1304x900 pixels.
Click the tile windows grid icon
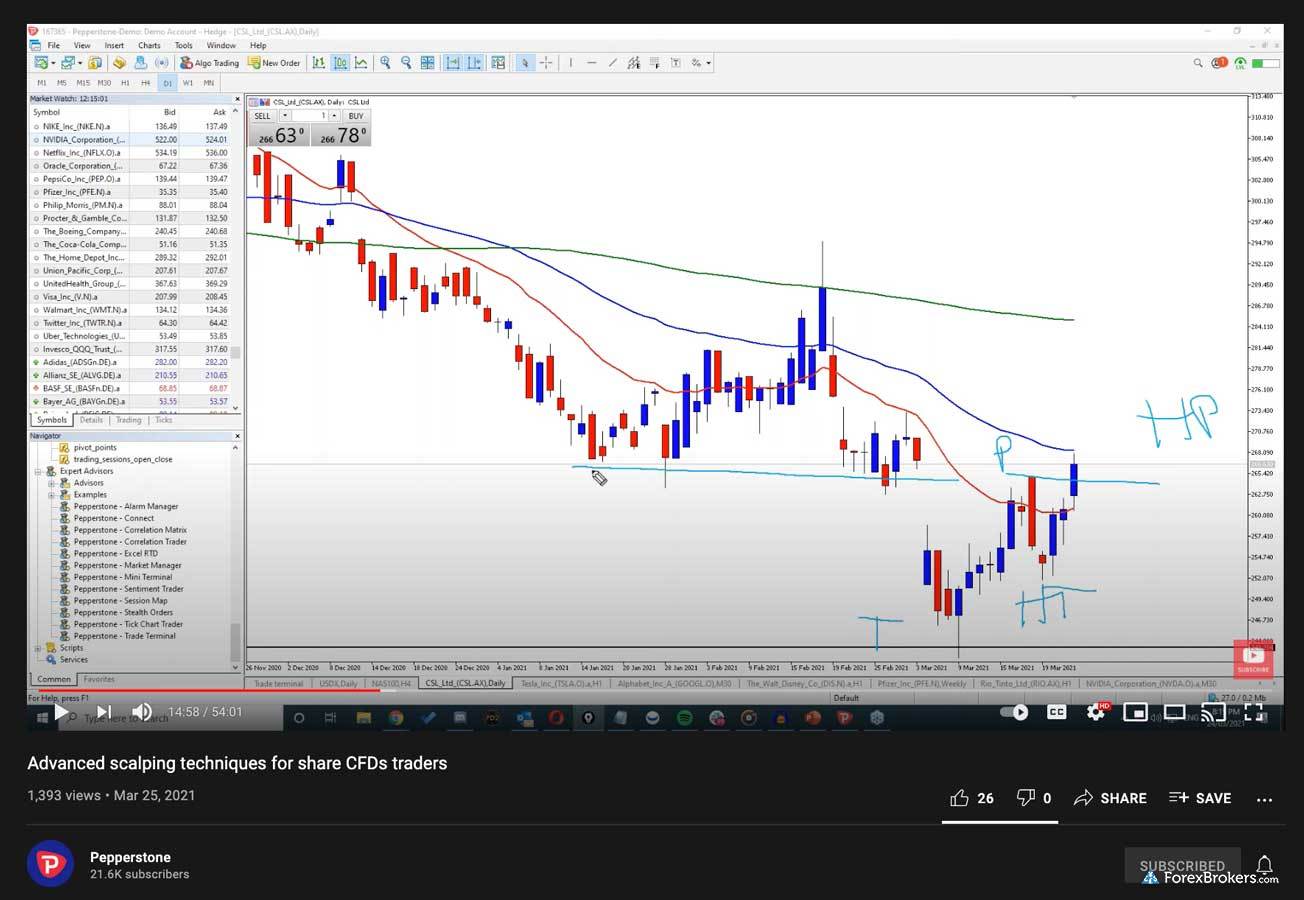[428, 63]
